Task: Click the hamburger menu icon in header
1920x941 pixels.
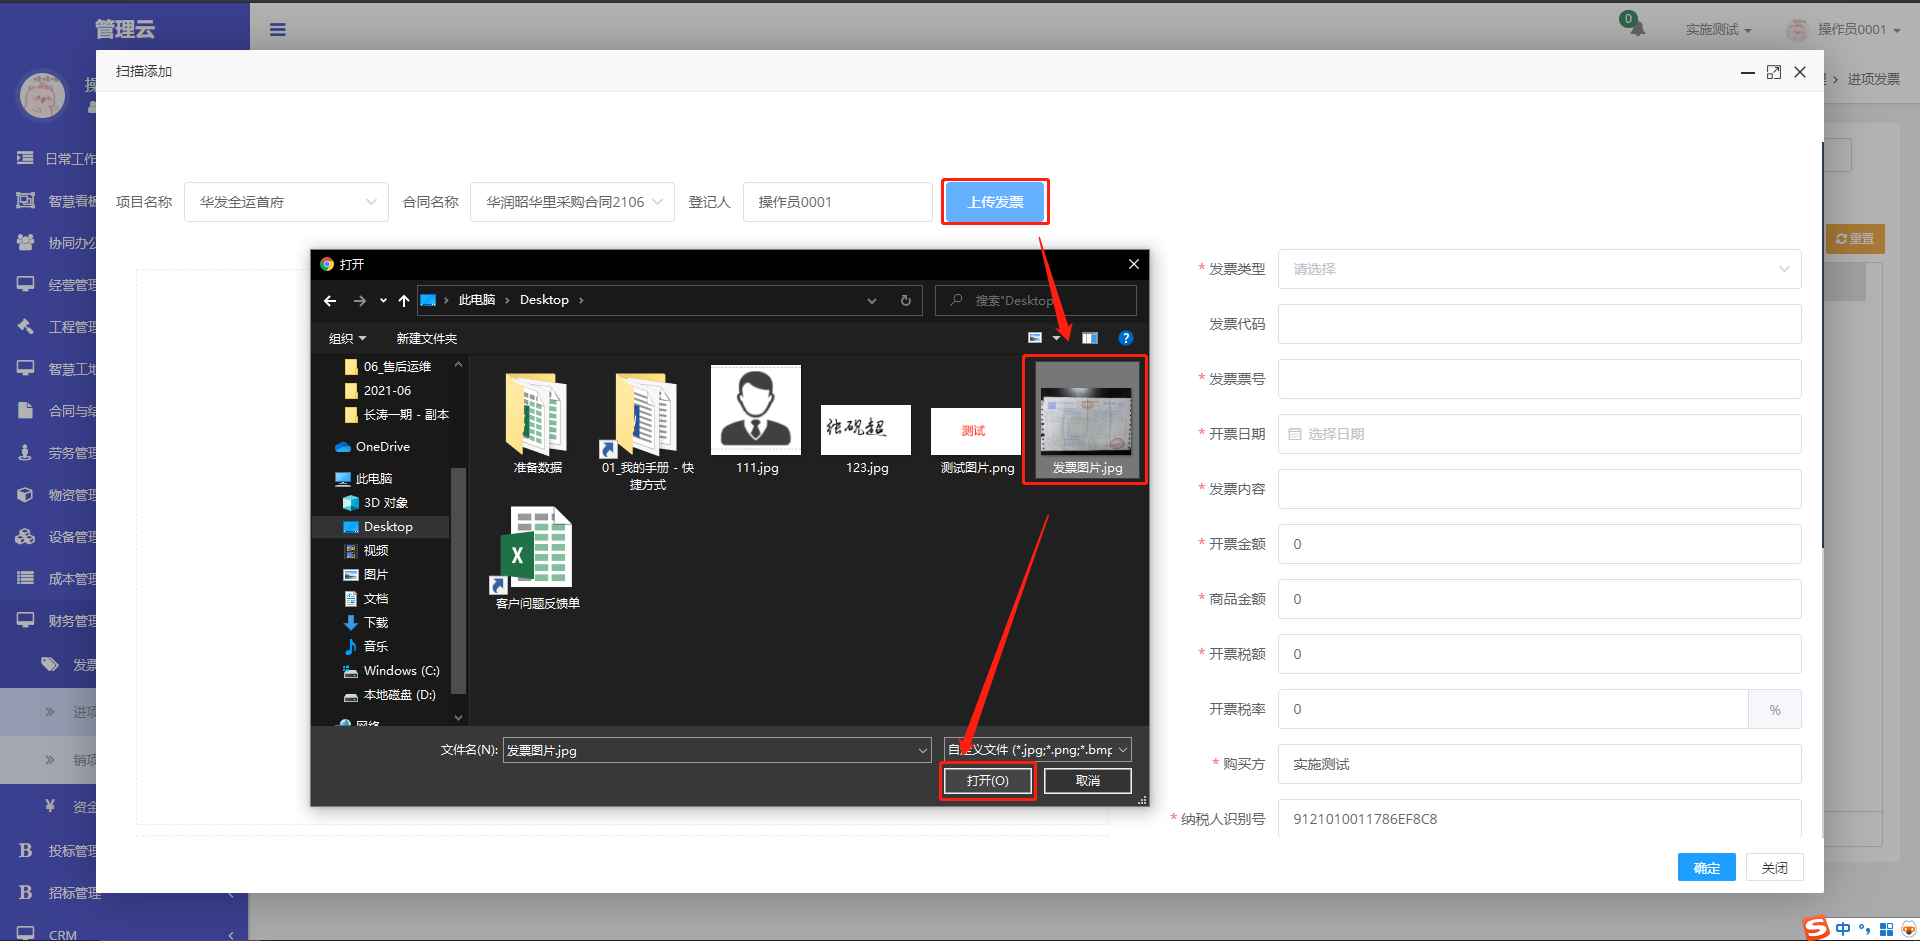Action: [278, 30]
